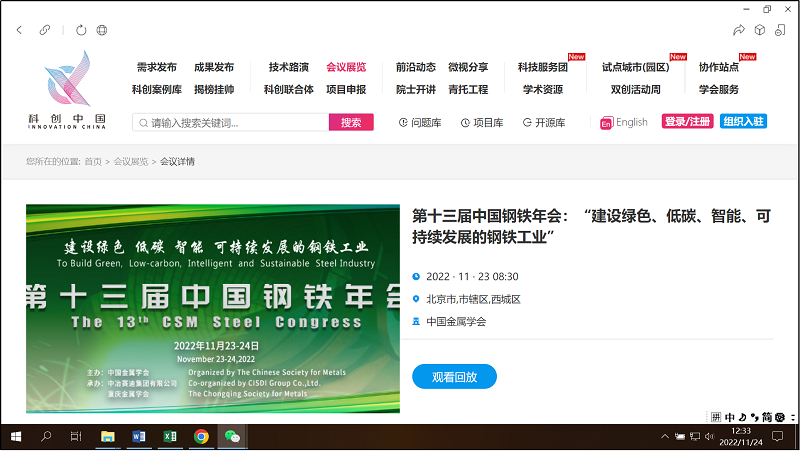Open the 项目库 link
The width and height of the screenshot is (800, 451).
click(x=482, y=123)
